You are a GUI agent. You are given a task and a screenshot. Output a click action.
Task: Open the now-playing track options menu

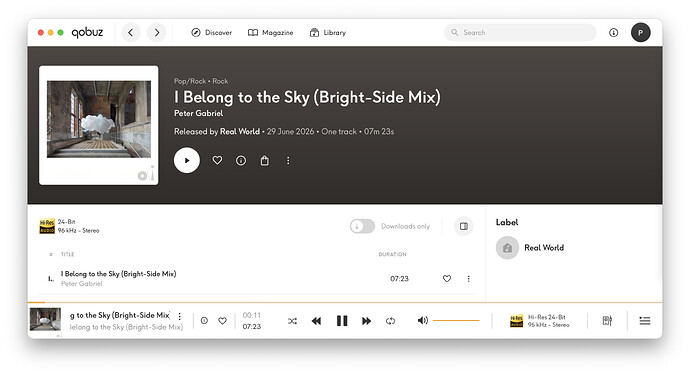[x=180, y=316]
